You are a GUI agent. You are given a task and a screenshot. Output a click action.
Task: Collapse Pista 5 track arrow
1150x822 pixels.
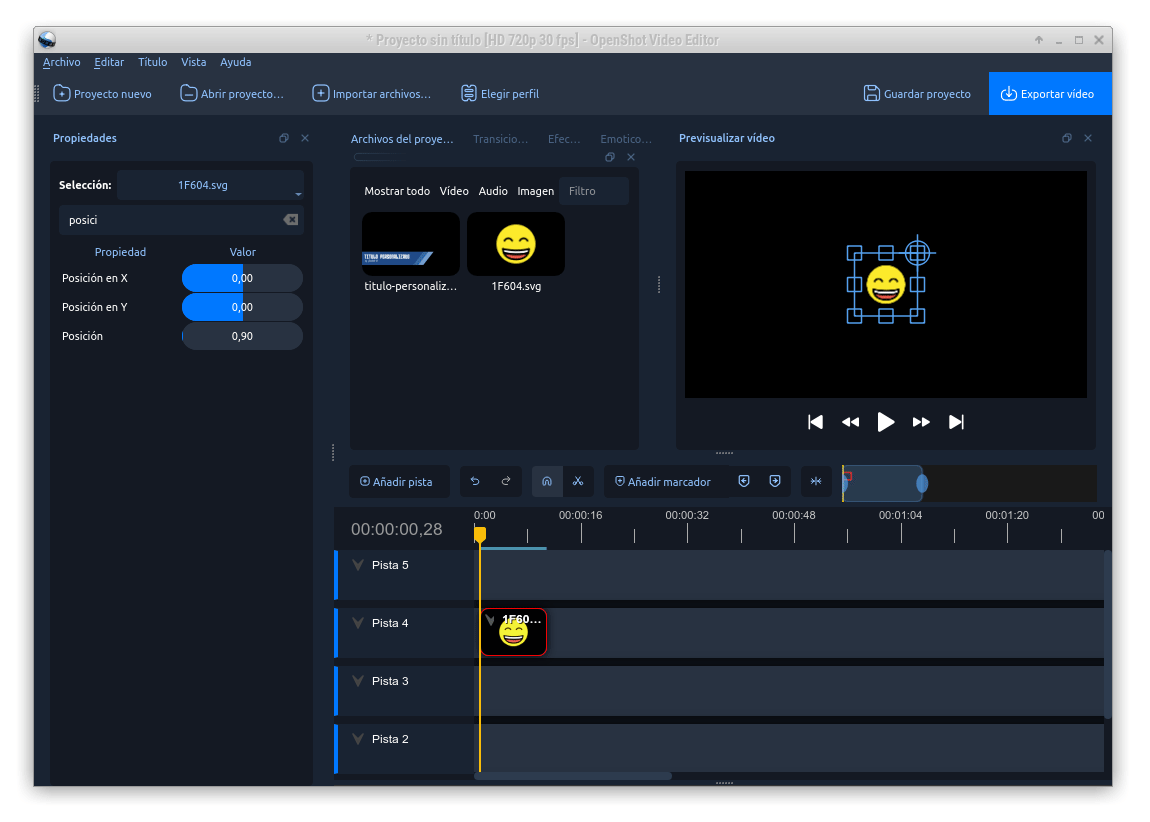coord(358,565)
